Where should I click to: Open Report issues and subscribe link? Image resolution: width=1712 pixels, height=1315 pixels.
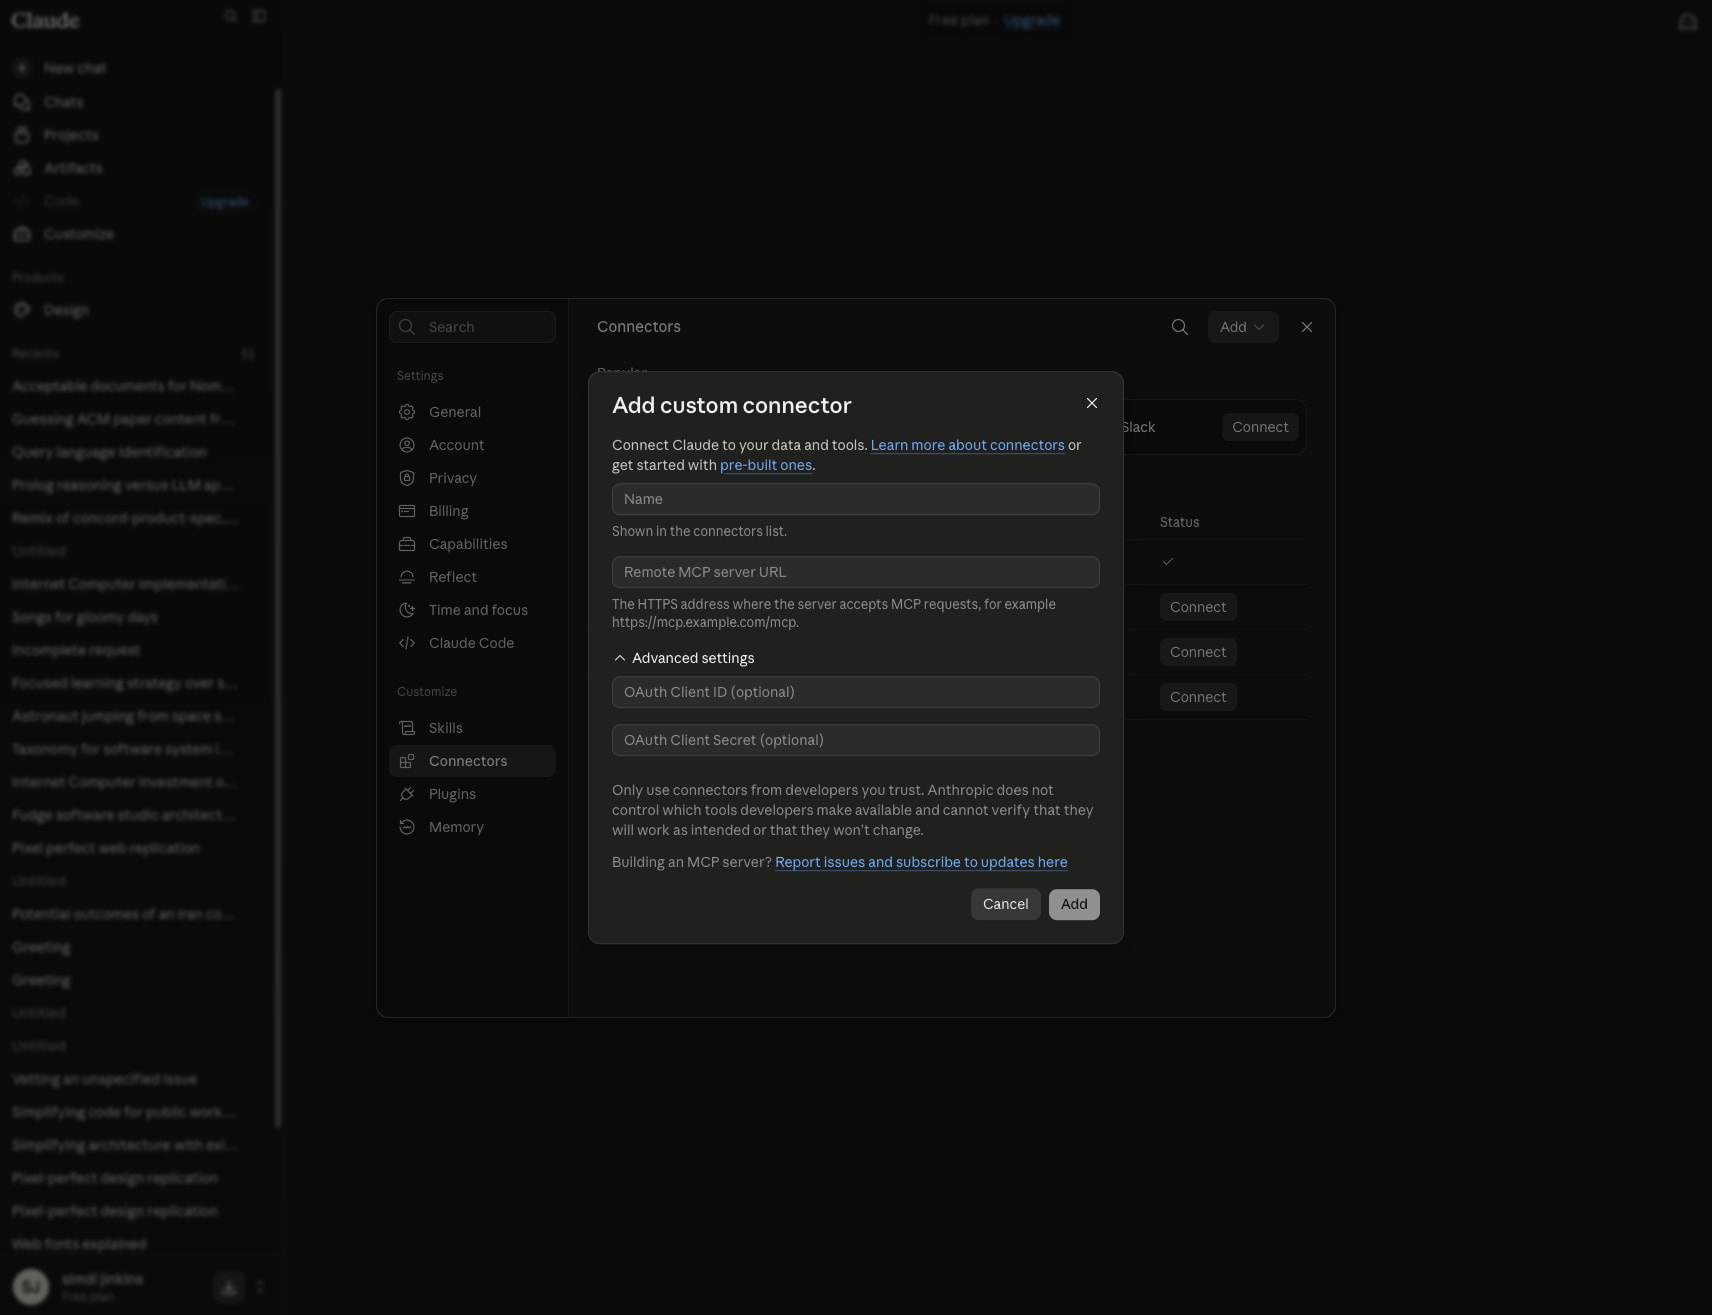(921, 862)
